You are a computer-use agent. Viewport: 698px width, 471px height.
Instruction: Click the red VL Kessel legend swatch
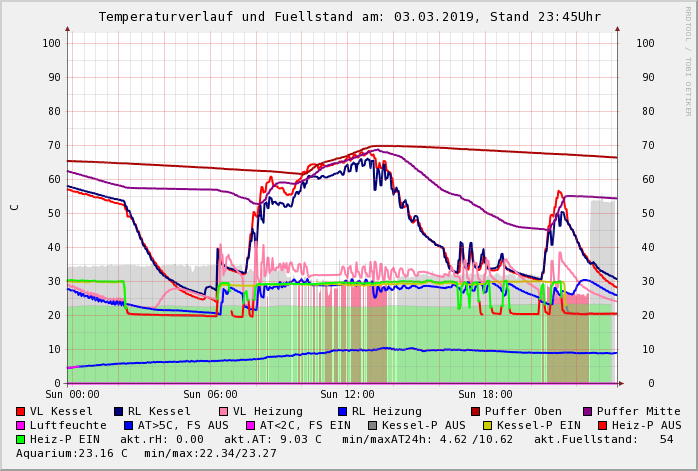pos(21,411)
